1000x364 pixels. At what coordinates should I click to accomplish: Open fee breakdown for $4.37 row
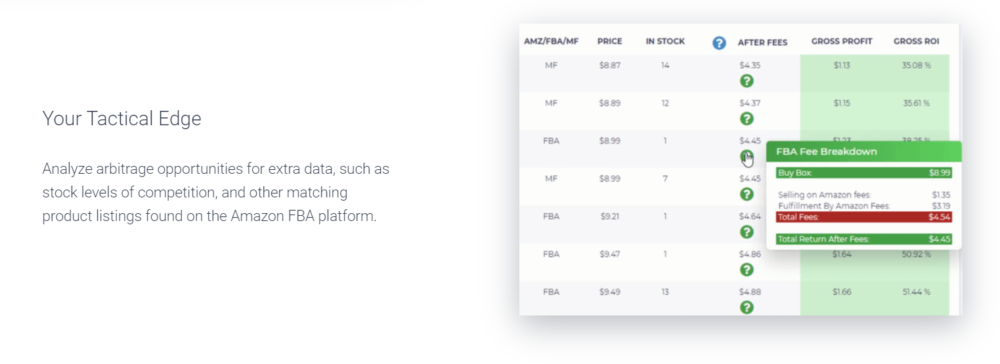[x=747, y=119]
